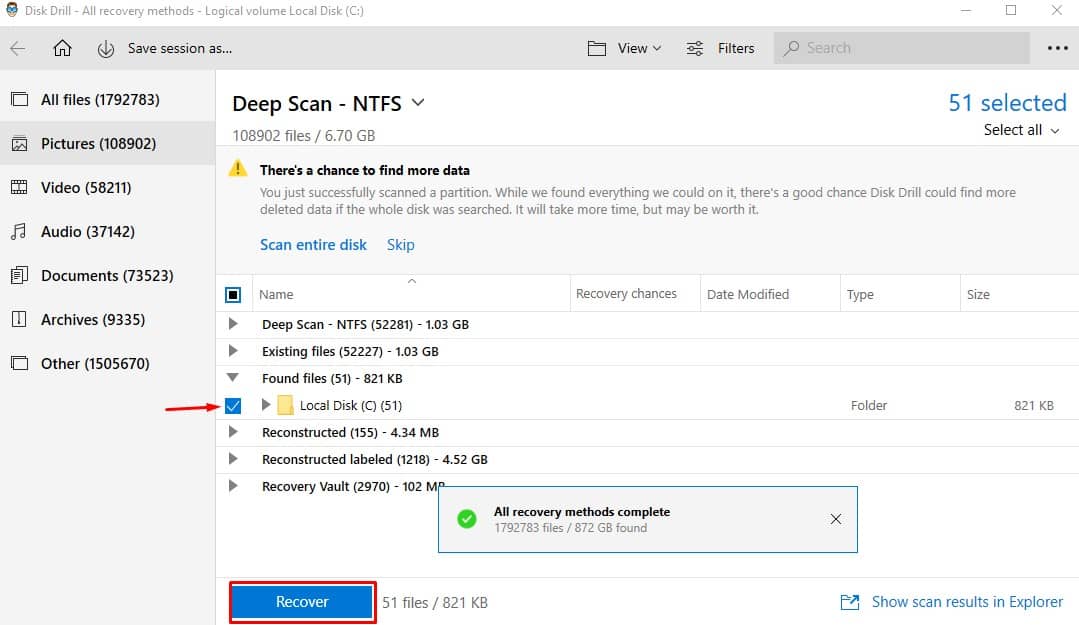Screen dimensions: 1079x625
Task: Open the Select all dropdown
Action: tap(1021, 130)
